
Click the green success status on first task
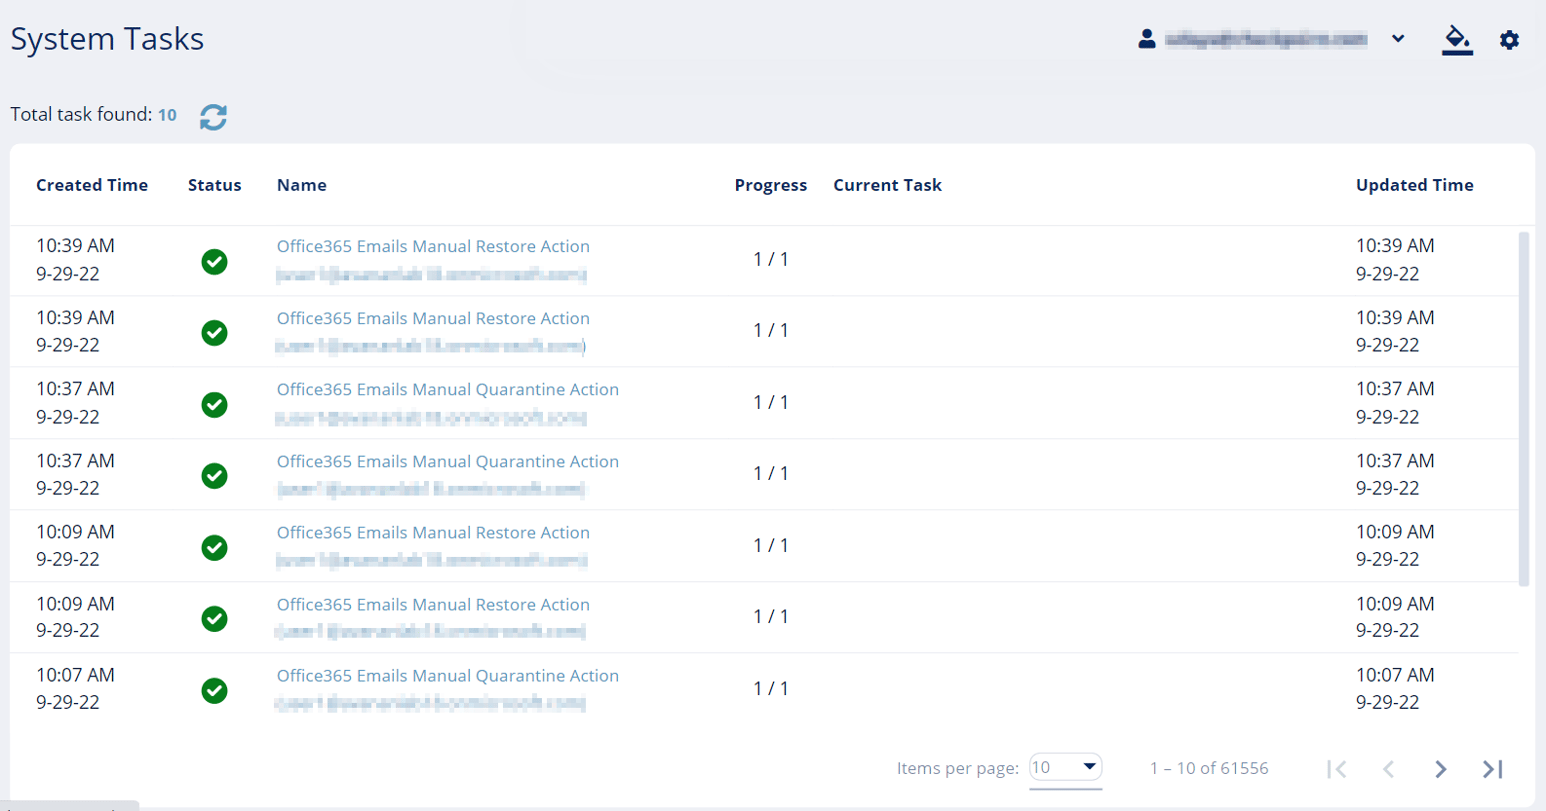(214, 262)
